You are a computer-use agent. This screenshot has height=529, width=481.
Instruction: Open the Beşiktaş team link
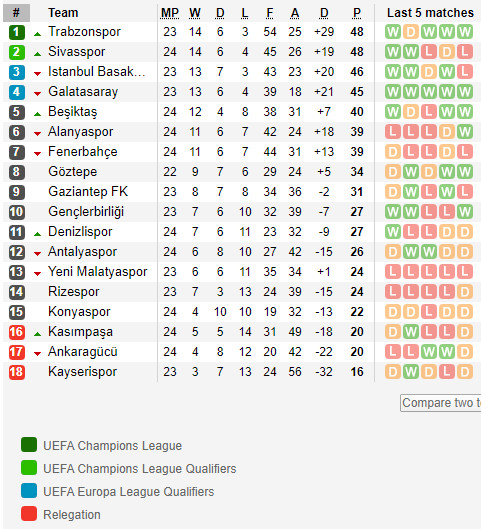73,112
